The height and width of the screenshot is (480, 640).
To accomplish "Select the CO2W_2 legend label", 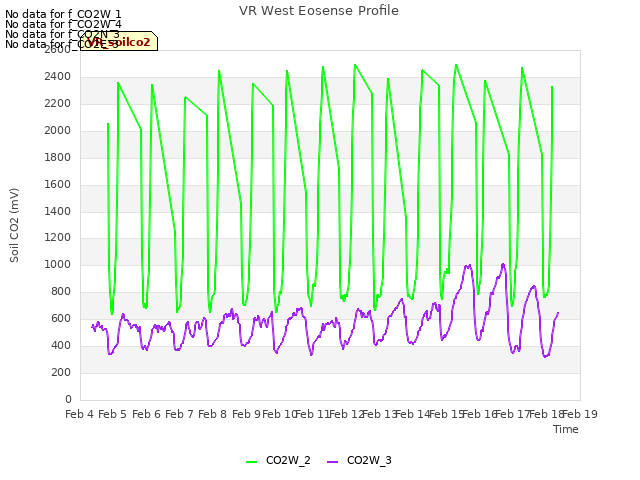I will coord(288,460).
